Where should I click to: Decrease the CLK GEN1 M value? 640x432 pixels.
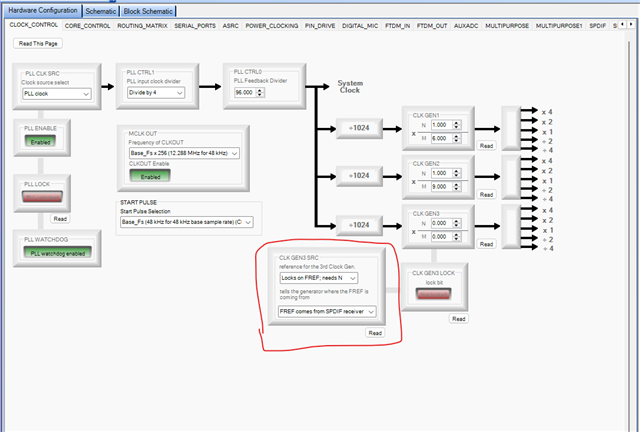(x=457, y=141)
